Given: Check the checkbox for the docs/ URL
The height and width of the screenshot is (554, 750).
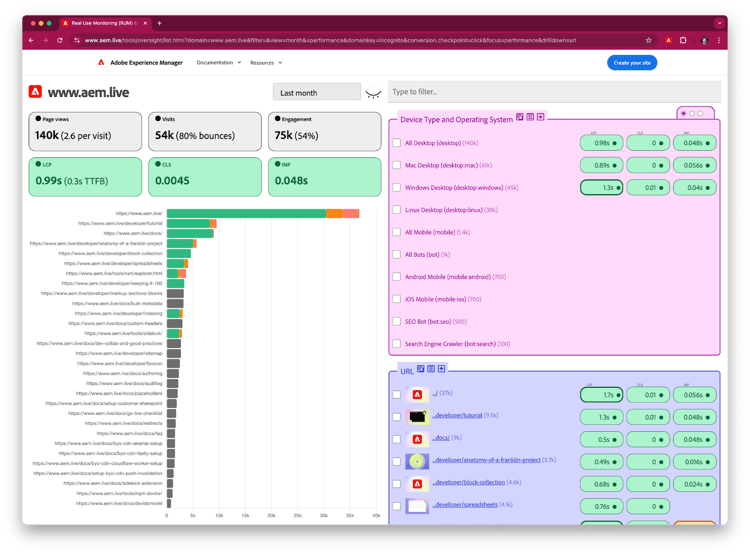Looking at the screenshot, I should 397,439.
